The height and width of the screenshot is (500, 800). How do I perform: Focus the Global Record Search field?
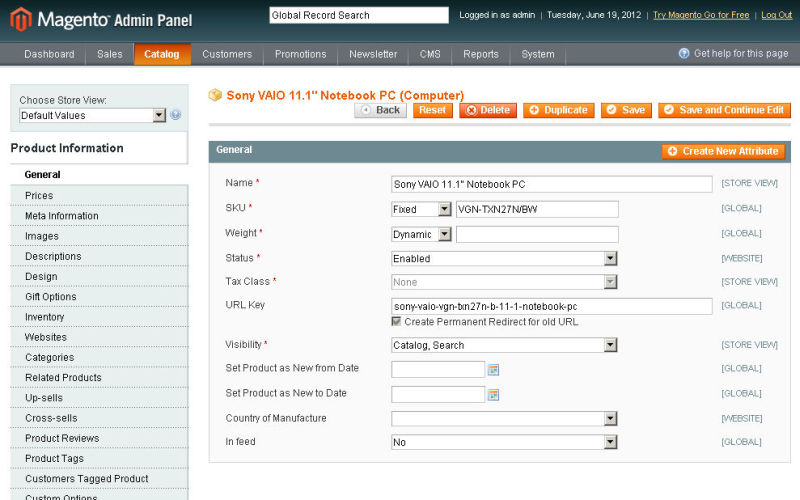pos(359,15)
